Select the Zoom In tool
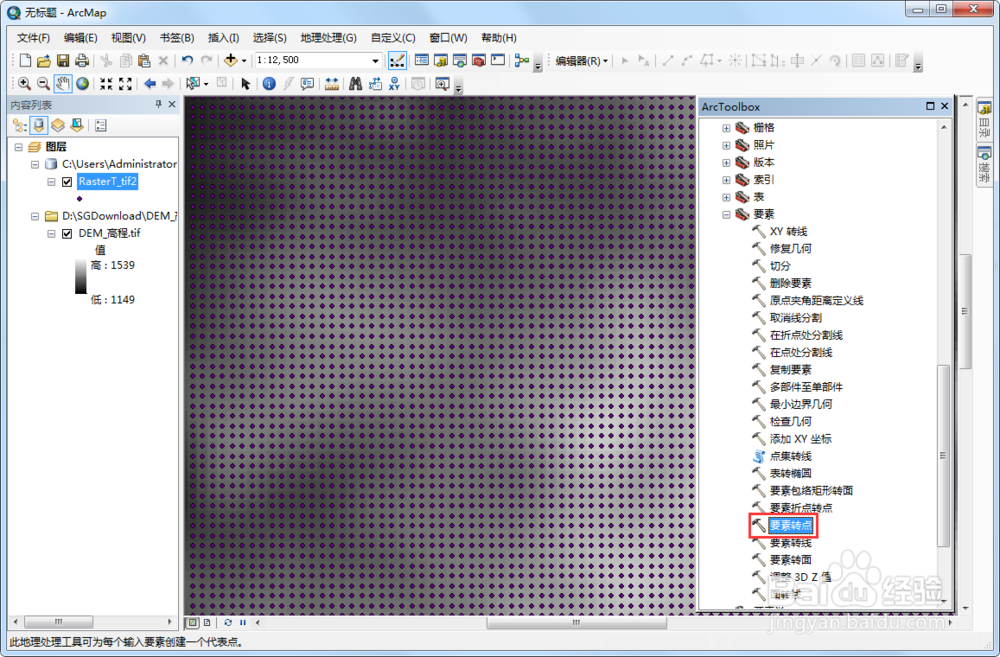The height and width of the screenshot is (657, 1000). point(24,84)
